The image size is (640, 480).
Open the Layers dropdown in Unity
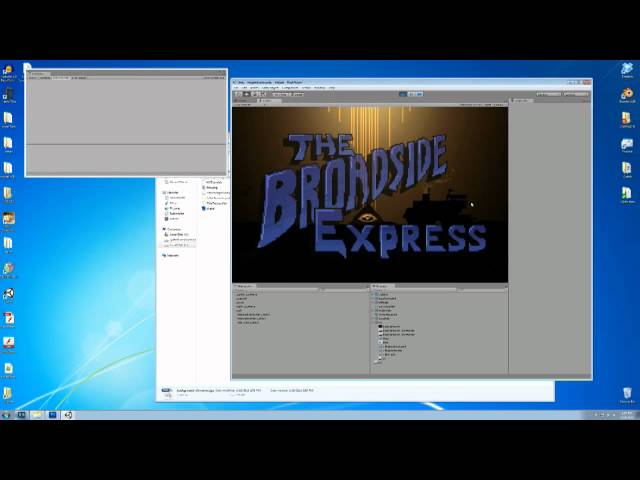pos(548,94)
